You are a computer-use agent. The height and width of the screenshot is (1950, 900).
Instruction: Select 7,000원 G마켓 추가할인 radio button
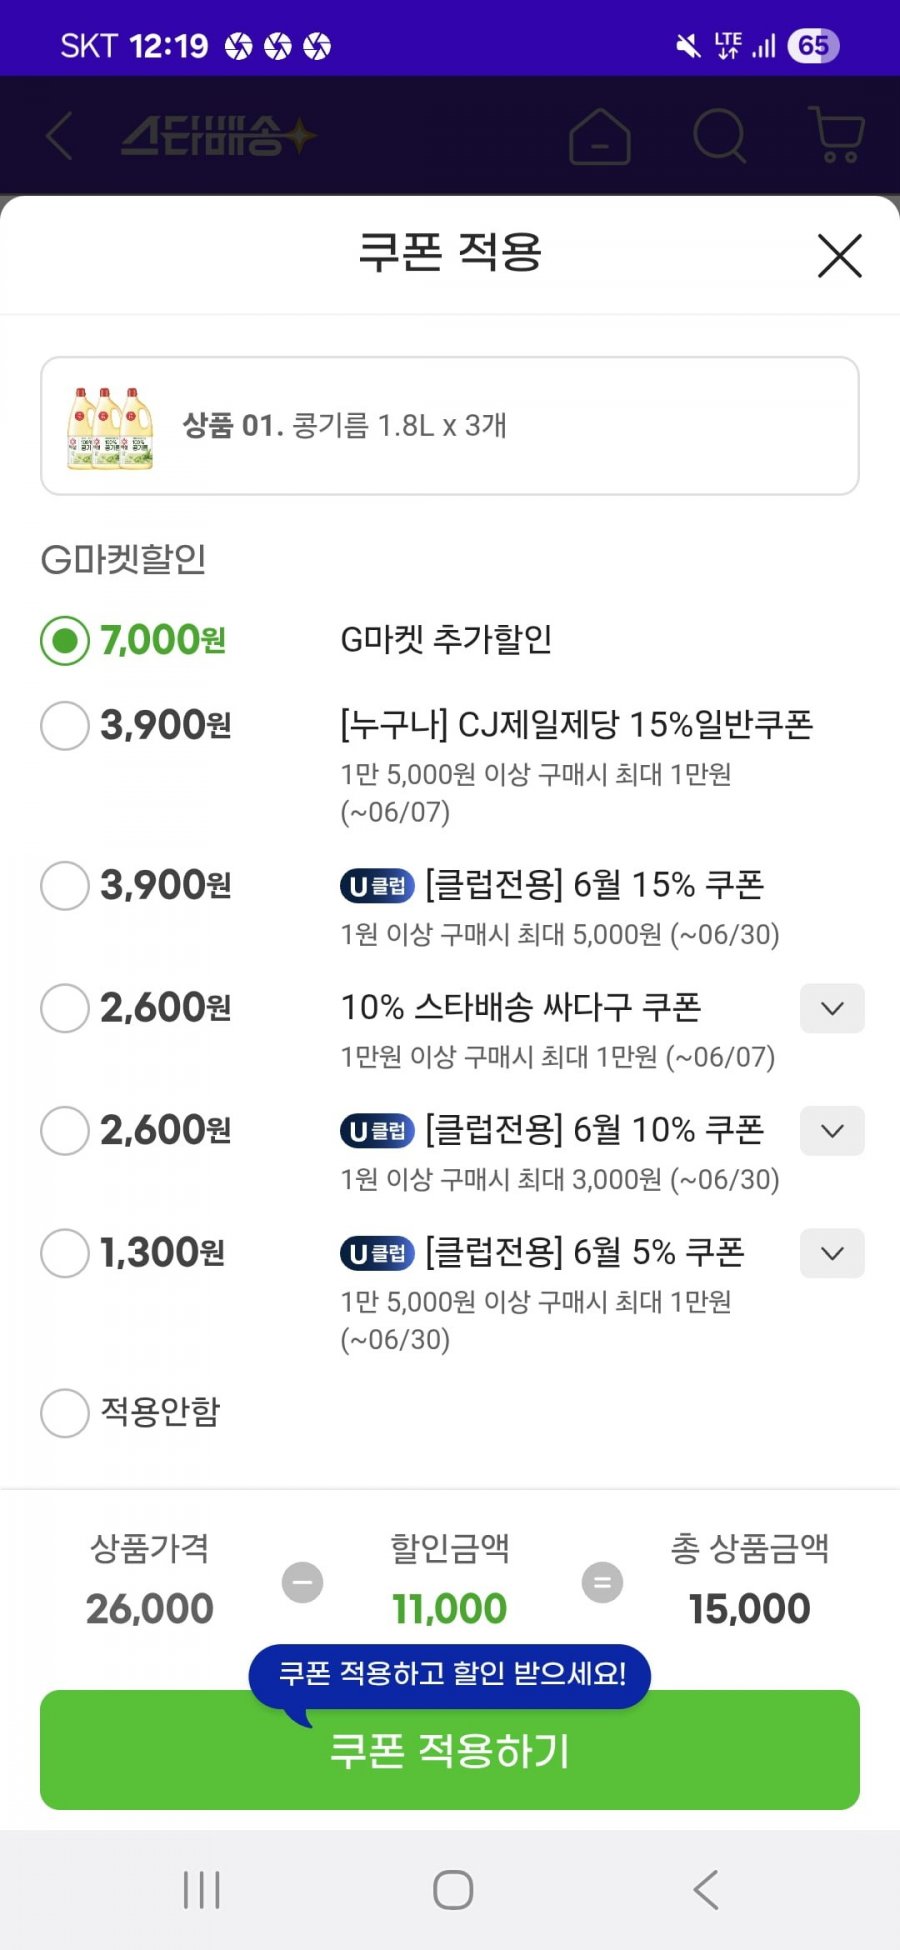pos(65,640)
